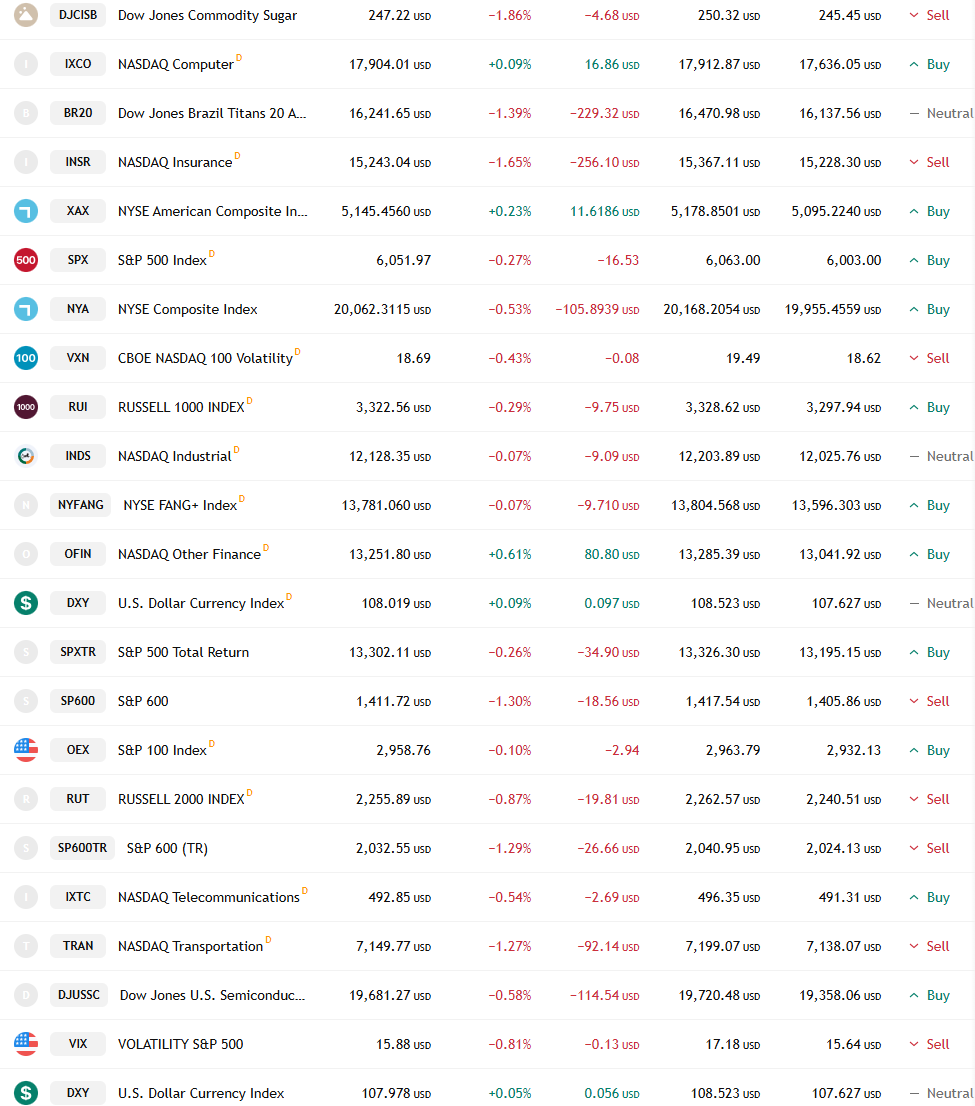Click the XAX NYSE logo icon
Viewport: 975px width, 1106px height.
point(26,211)
